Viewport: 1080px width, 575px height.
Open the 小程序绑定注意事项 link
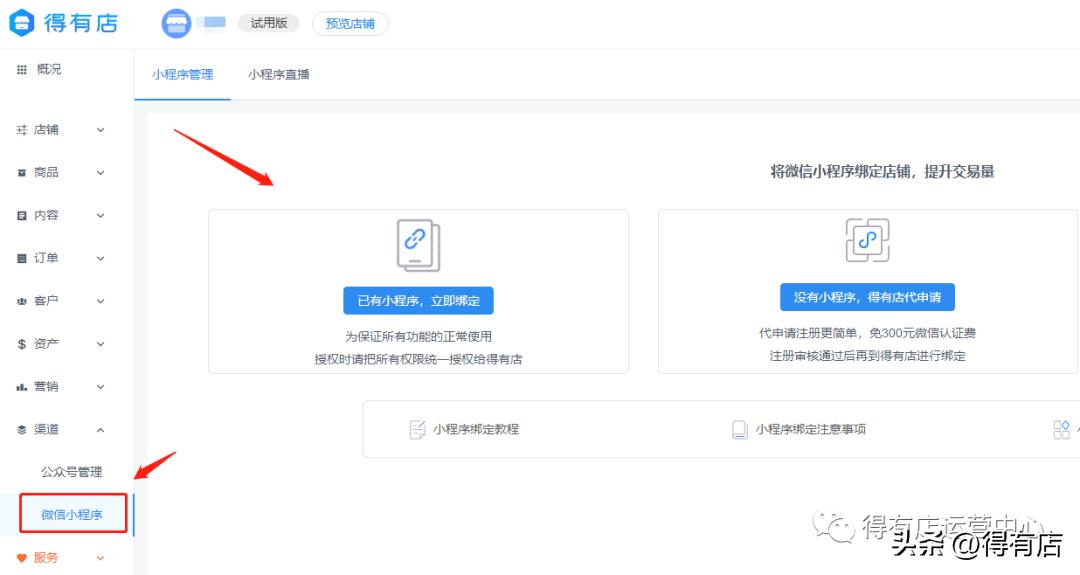point(811,430)
